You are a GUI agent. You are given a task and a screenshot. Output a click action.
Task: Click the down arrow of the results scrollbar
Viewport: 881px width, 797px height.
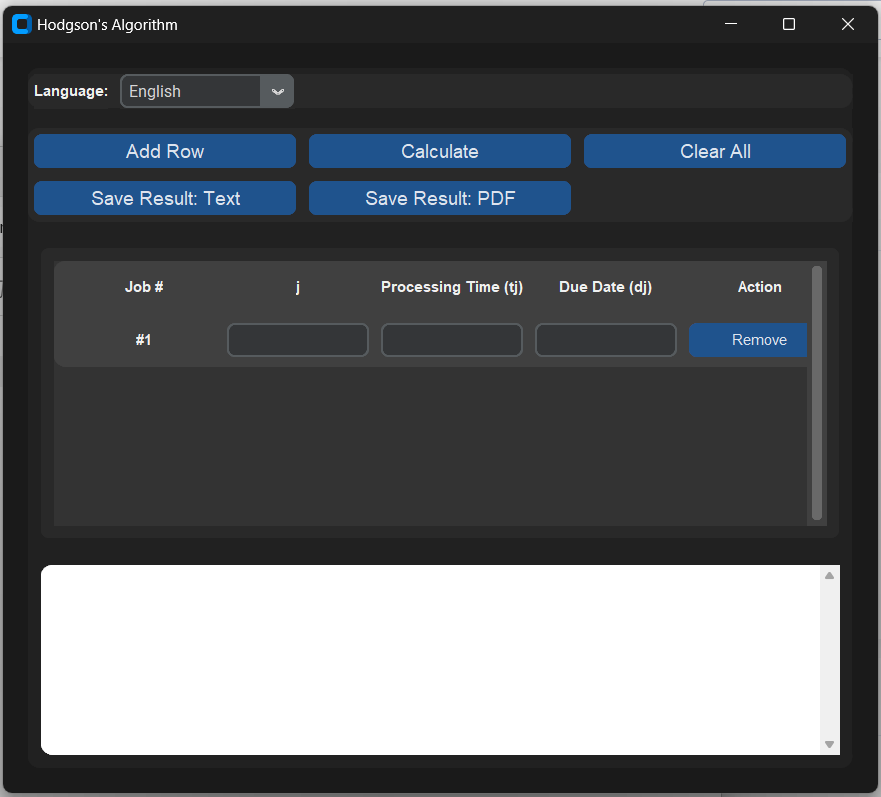click(829, 744)
